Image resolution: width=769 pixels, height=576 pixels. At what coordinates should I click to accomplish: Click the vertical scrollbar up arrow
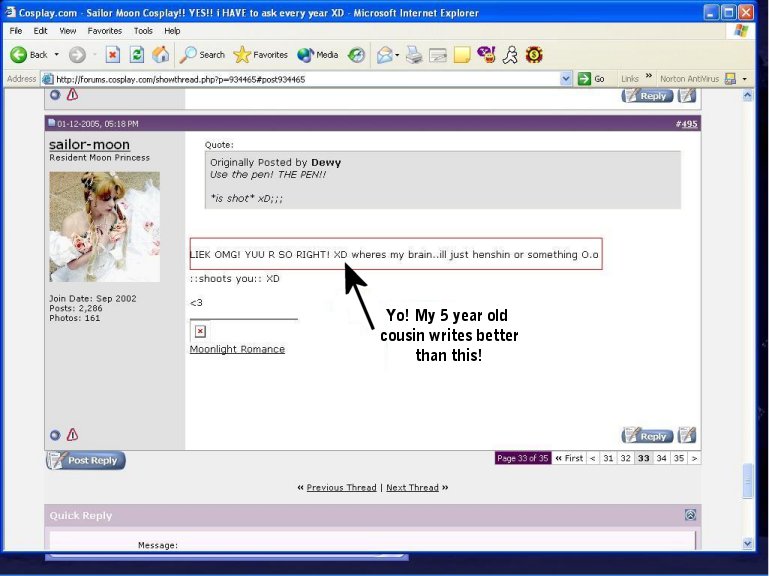(747, 96)
